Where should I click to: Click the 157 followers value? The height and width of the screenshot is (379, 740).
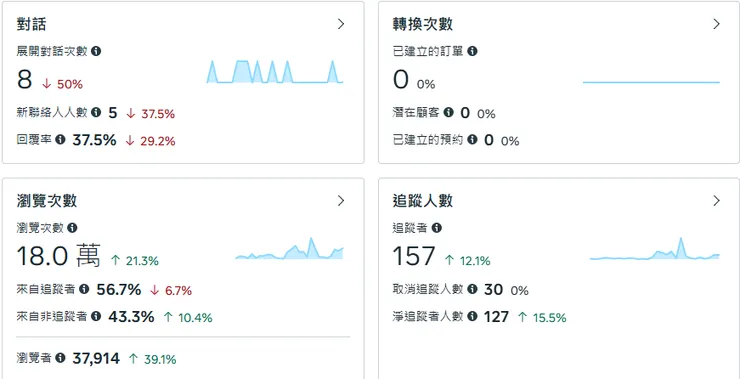click(414, 255)
